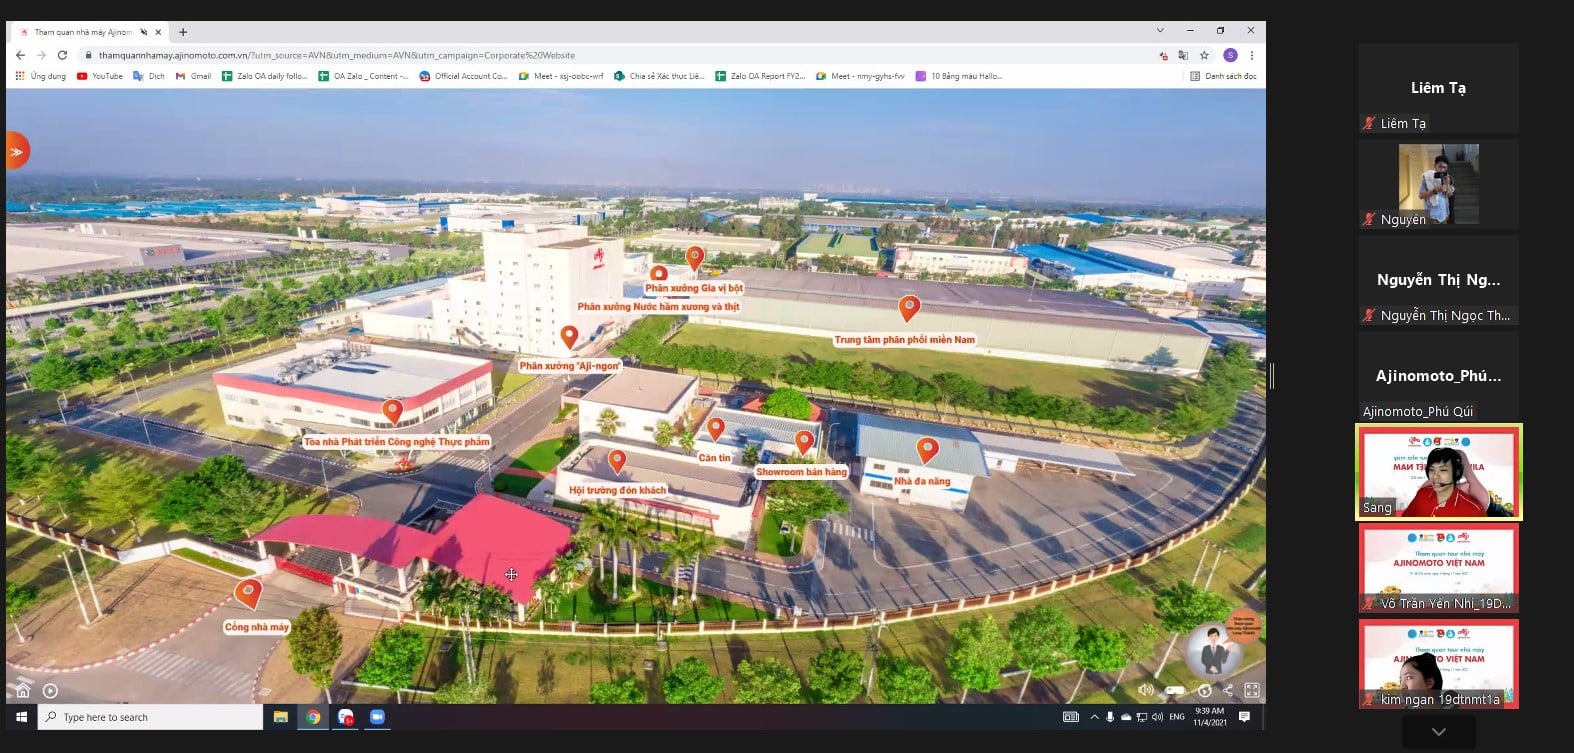1574x753 pixels.
Task: Toggle fullscreen mode for the virtual tour
Action: 1251,690
